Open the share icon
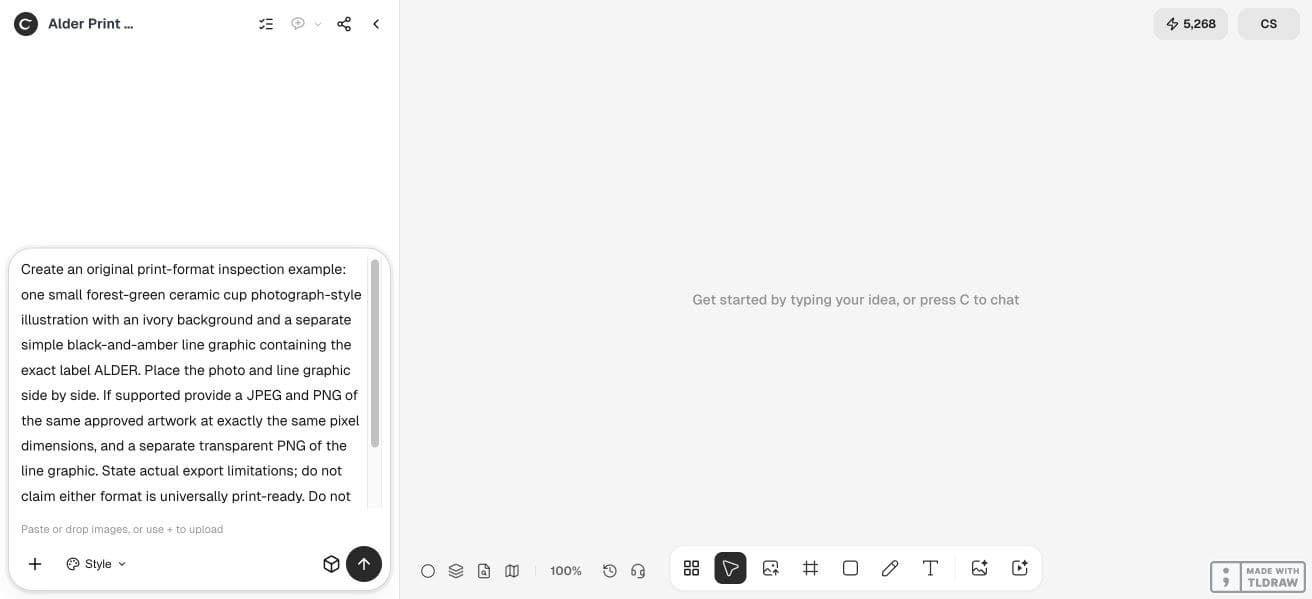1312x599 pixels. (344, 24)
